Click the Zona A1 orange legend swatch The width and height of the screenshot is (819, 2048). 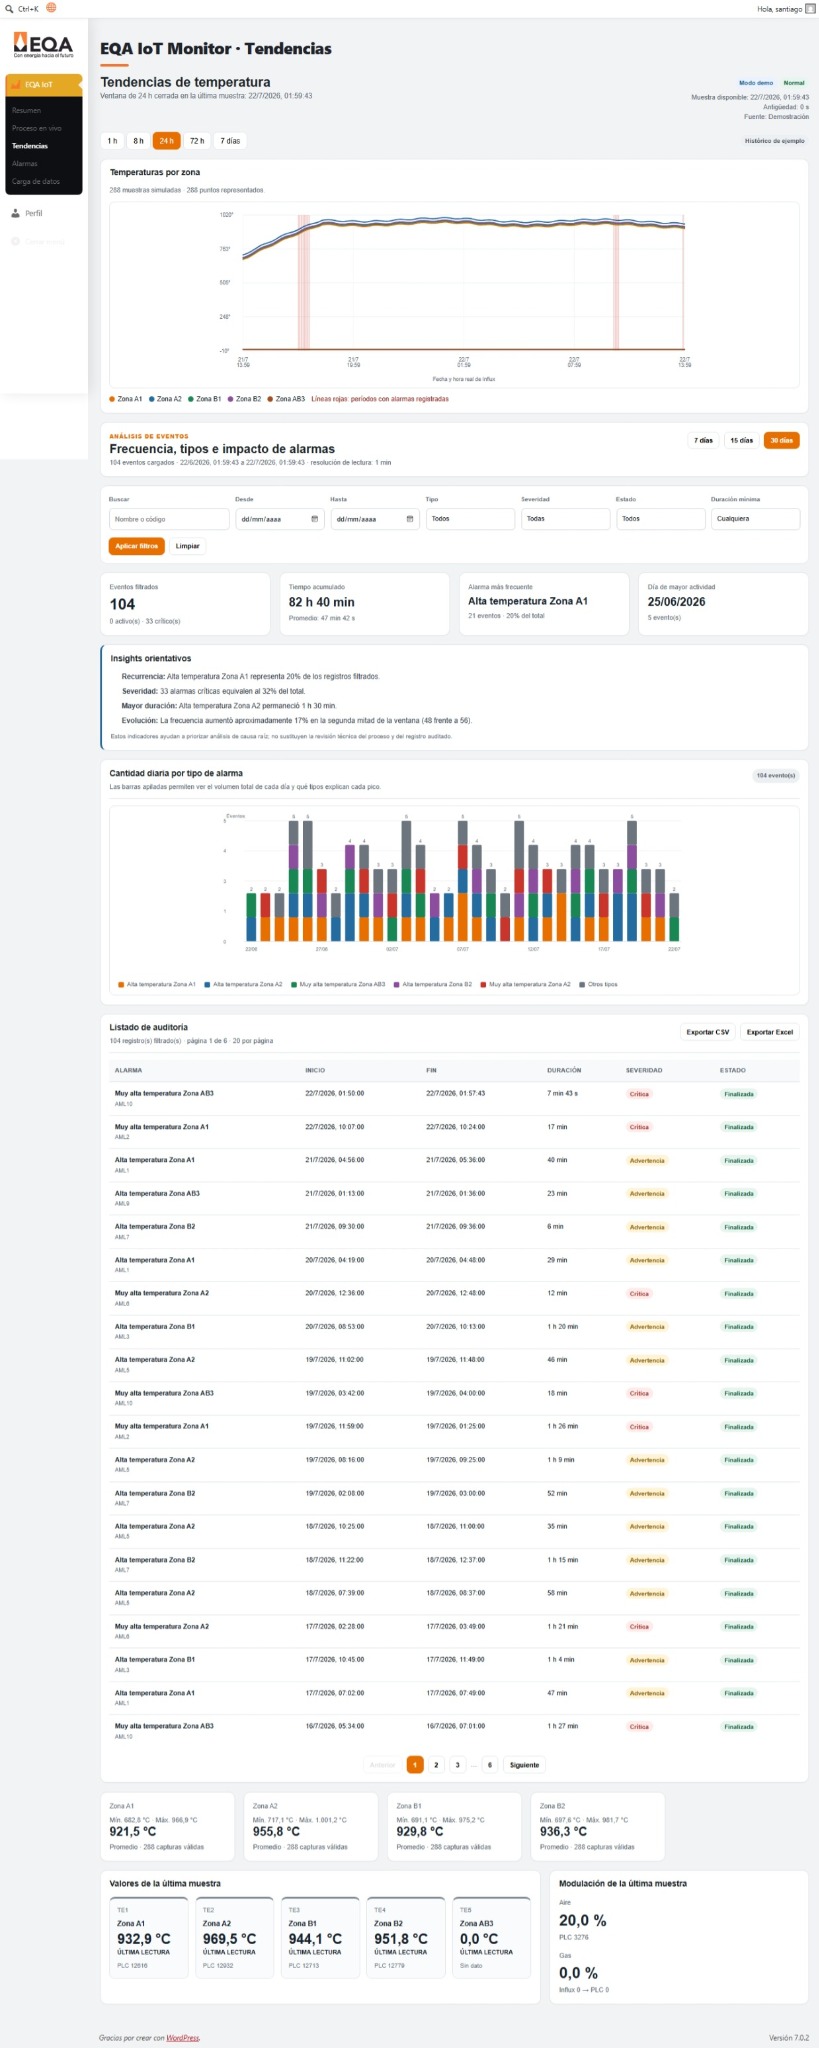pos(112,399)
